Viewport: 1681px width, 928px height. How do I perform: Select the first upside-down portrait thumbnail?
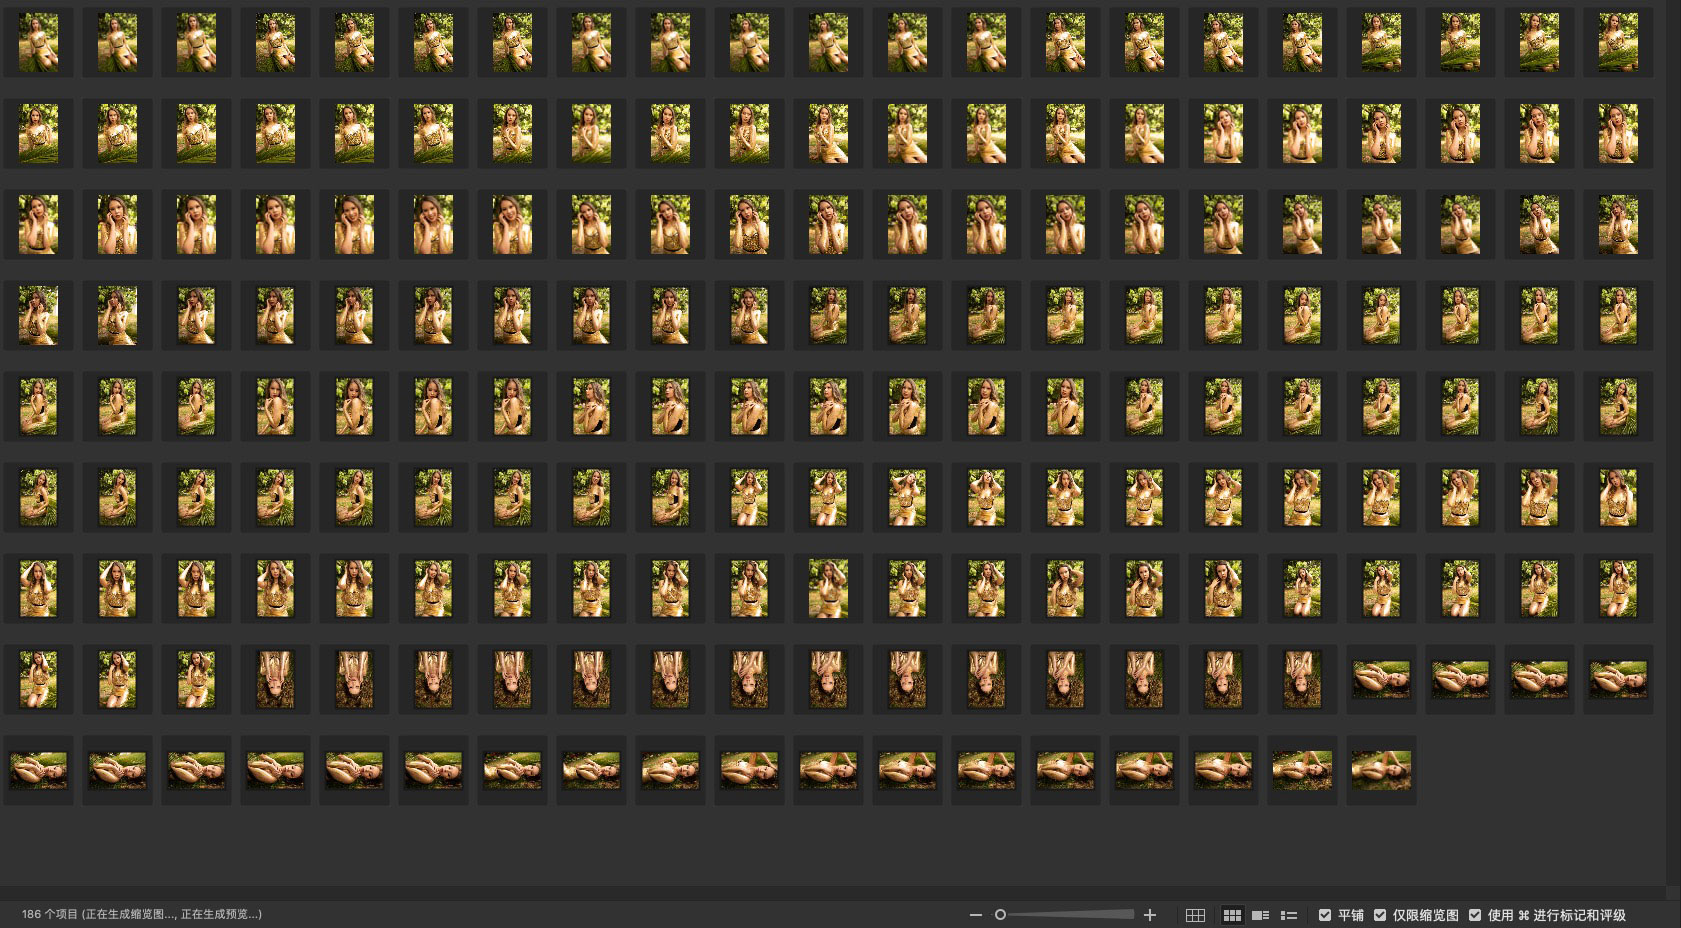coord(275,679)
